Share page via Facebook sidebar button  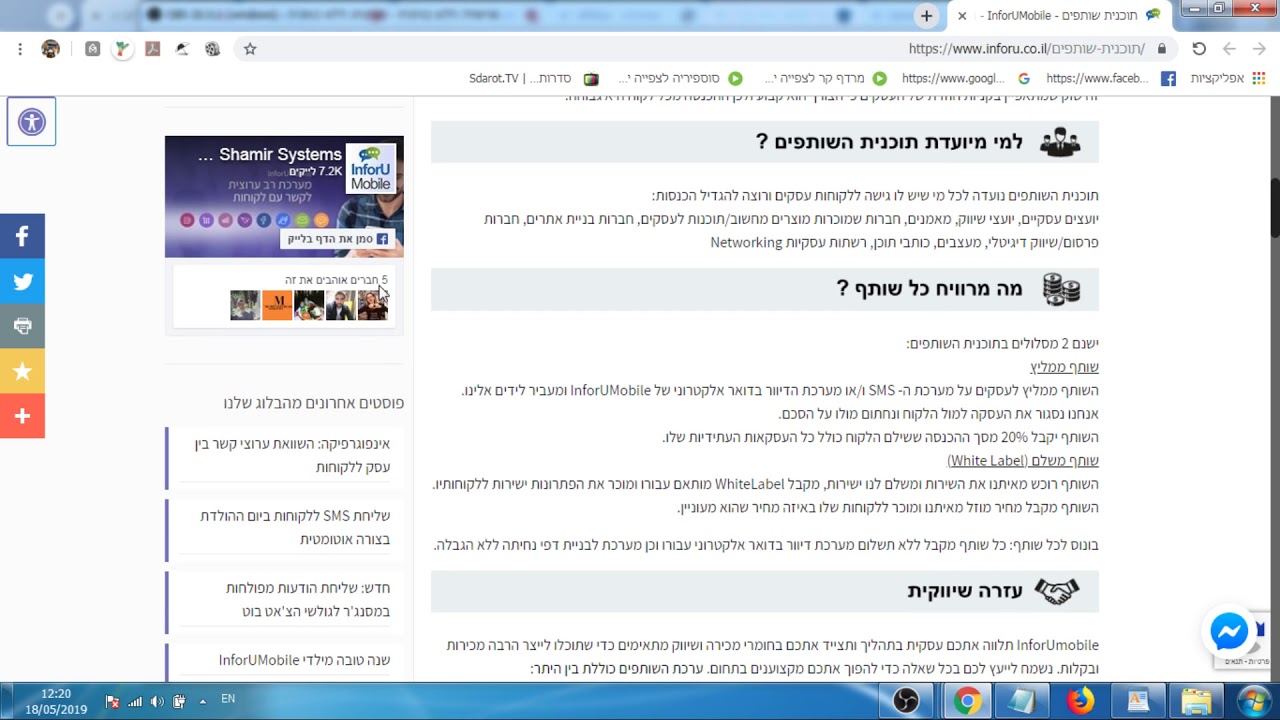click(x=22, y=236)
